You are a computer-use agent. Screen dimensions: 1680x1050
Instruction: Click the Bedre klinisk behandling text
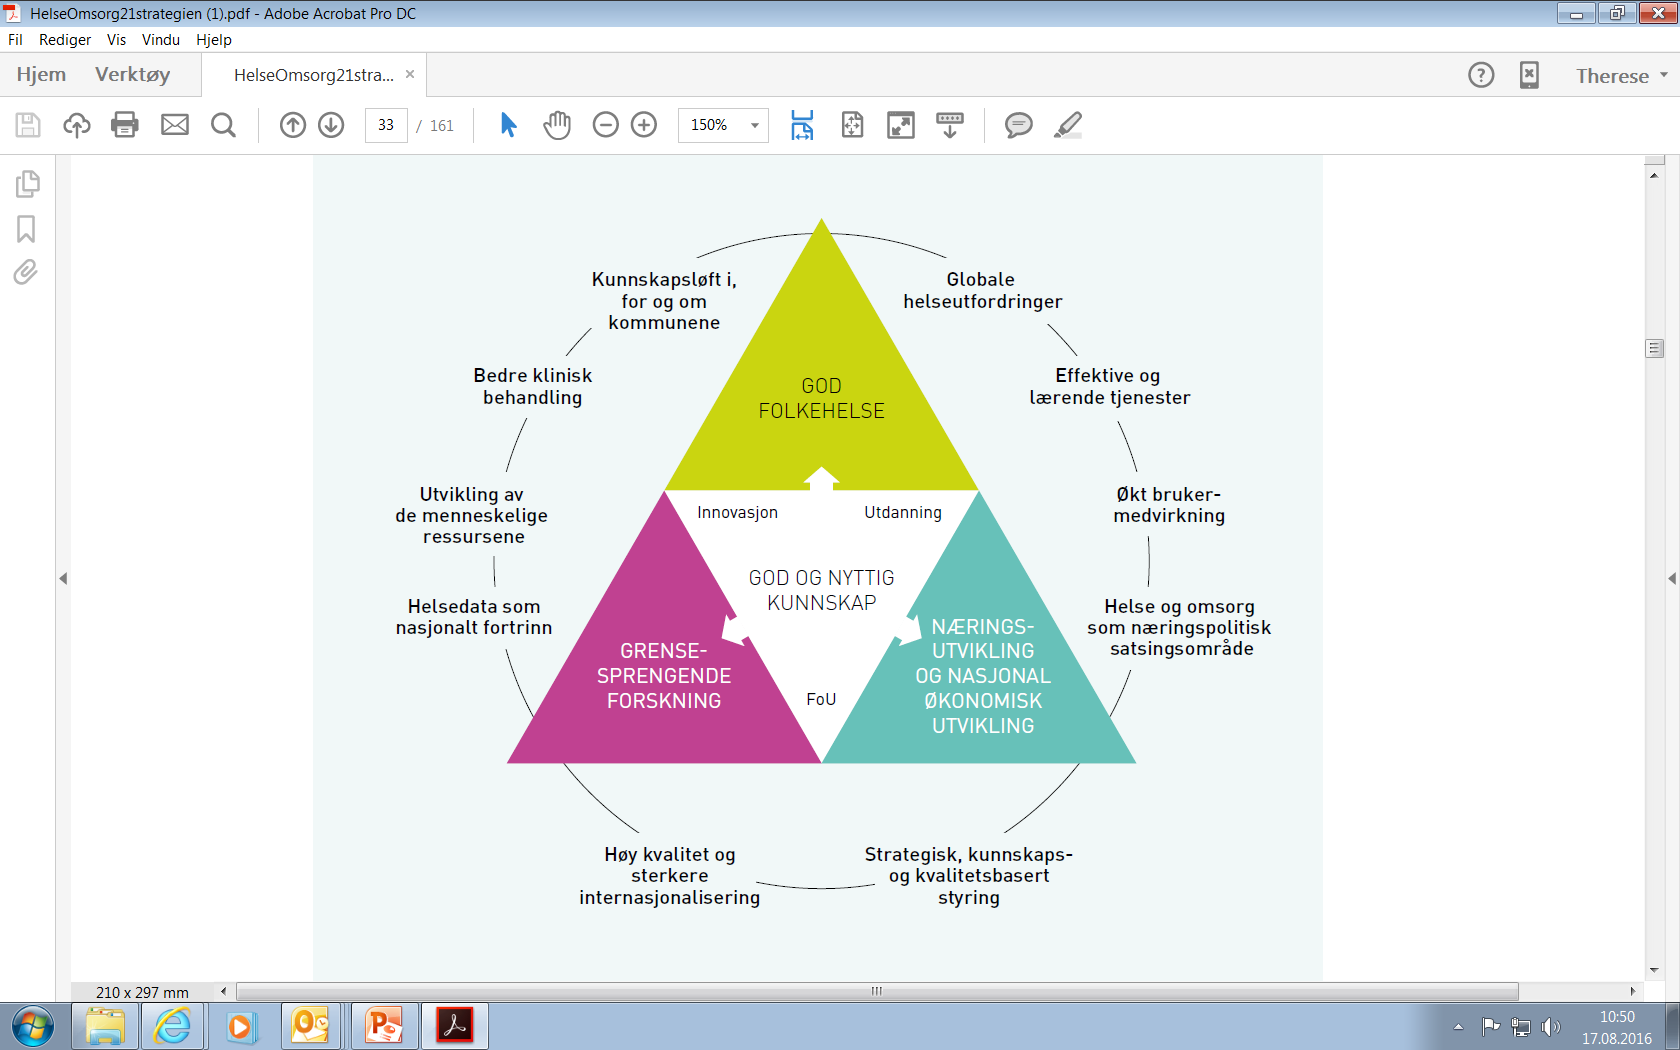click(x=532, y=386)
